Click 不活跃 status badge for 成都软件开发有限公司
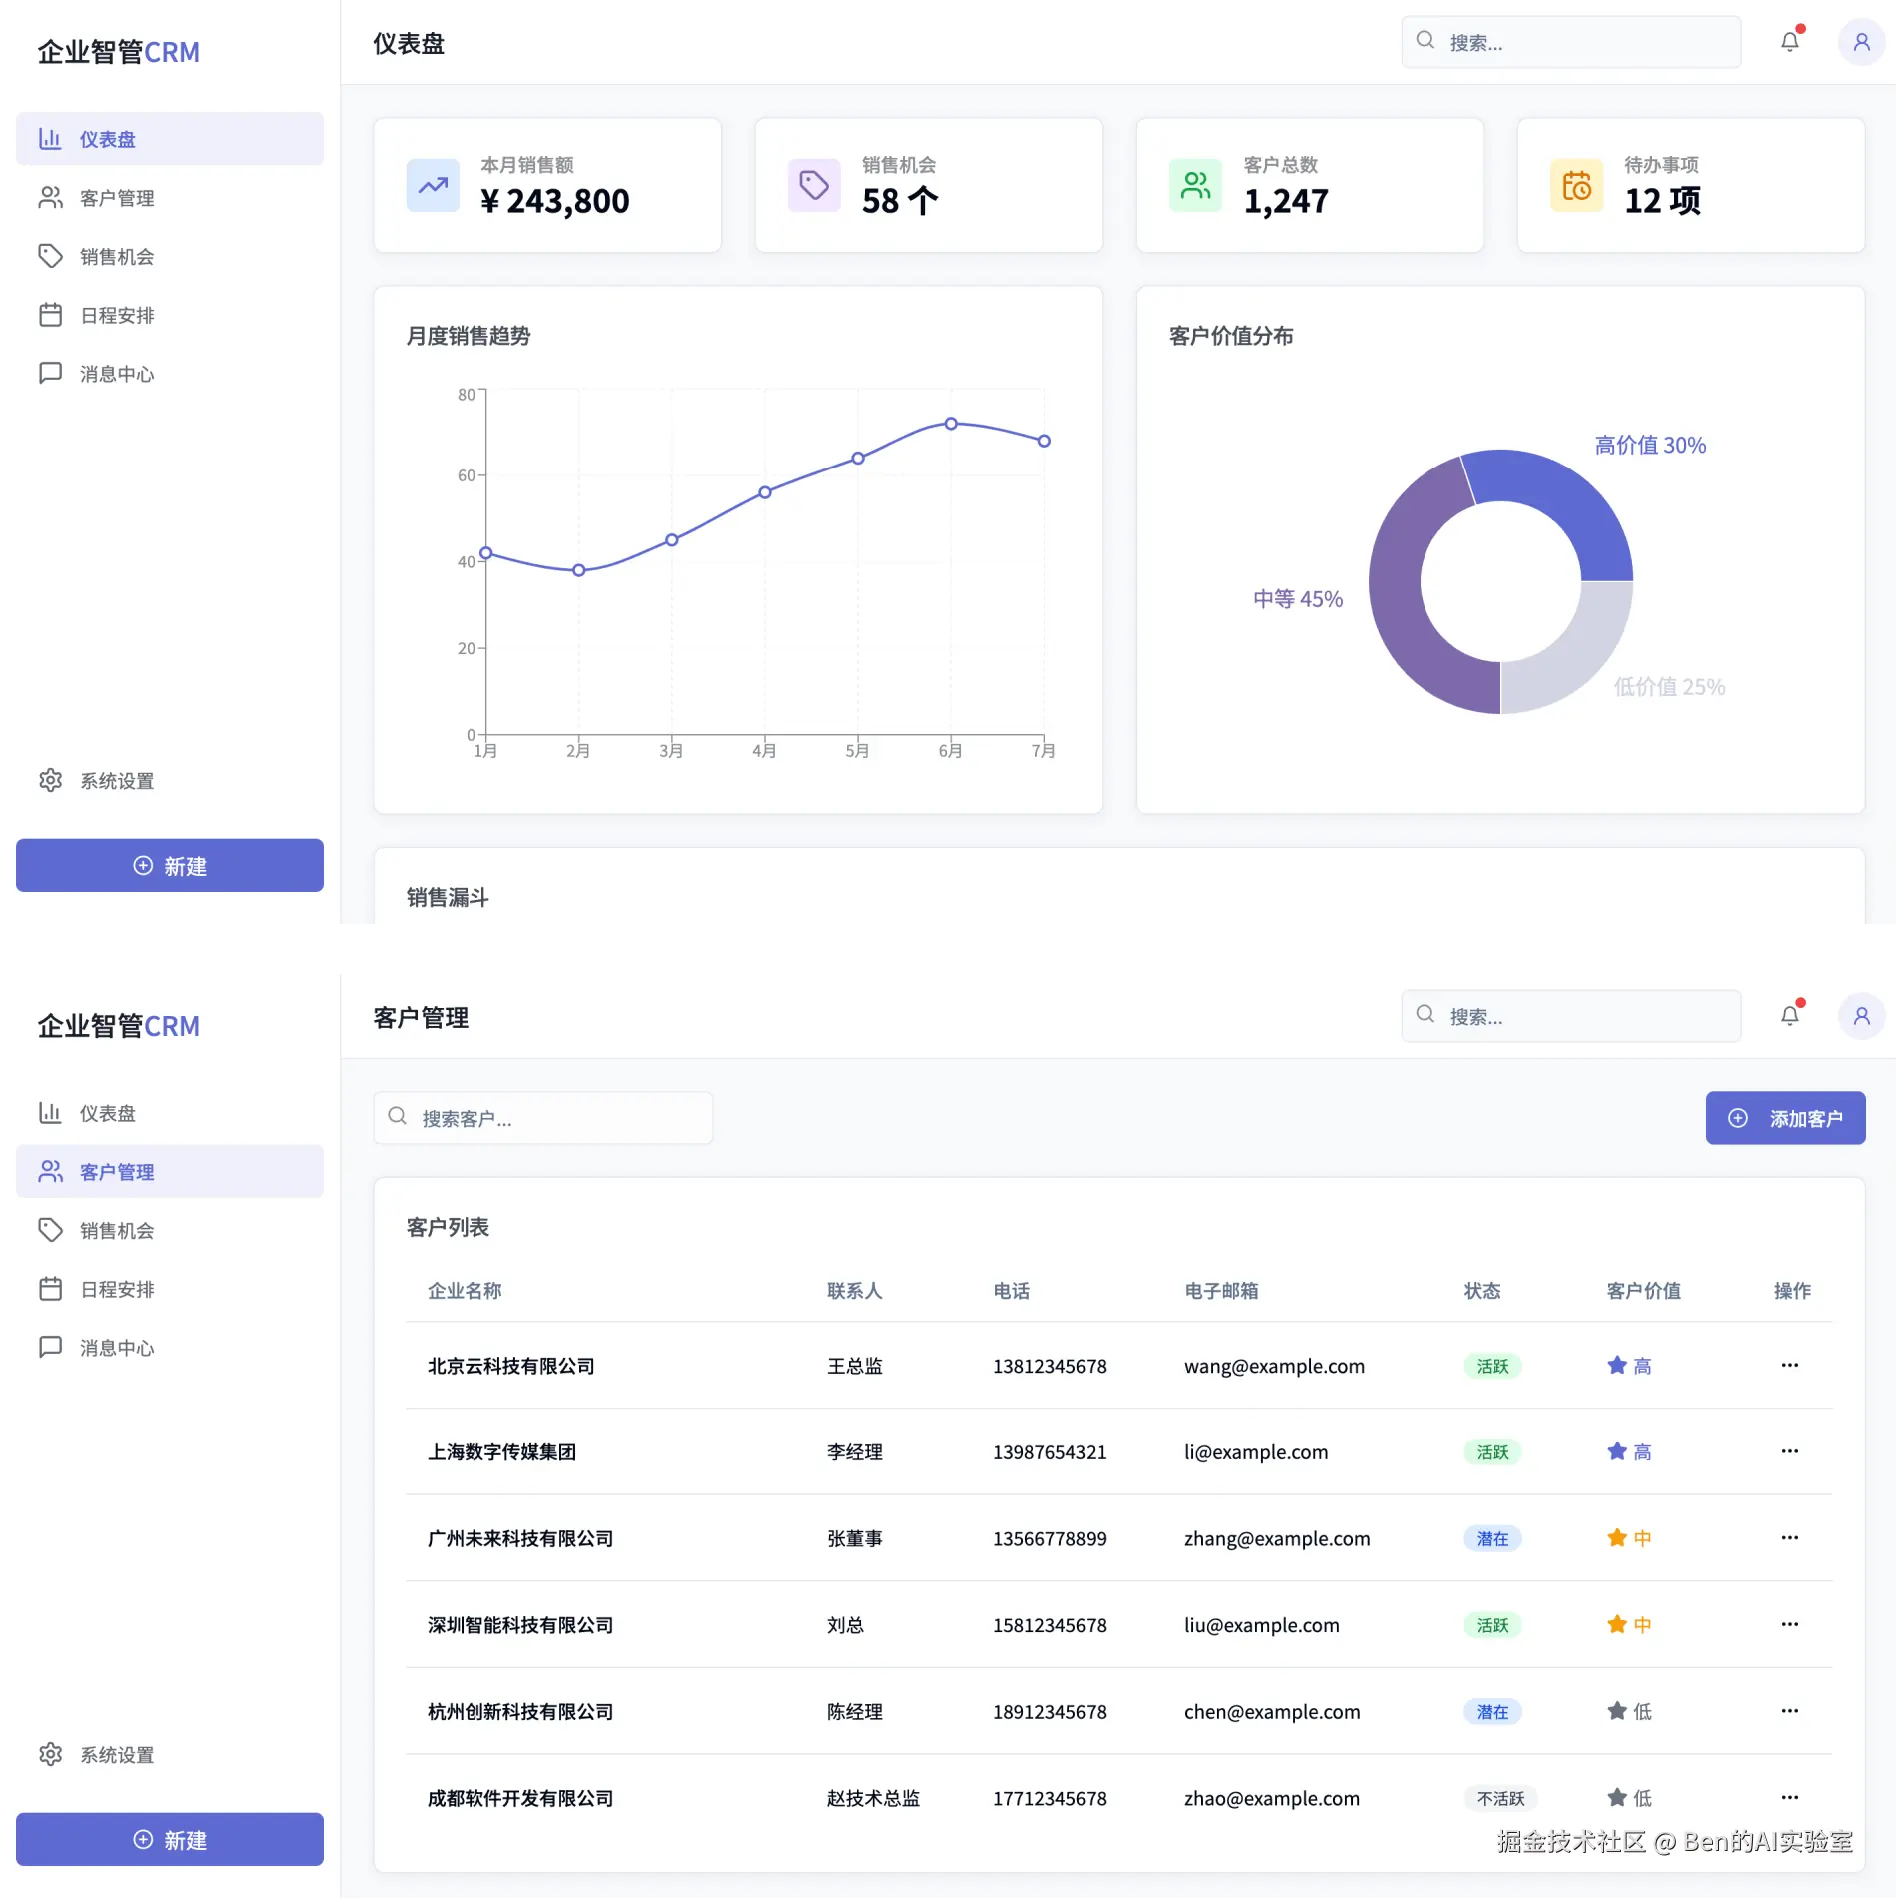Screen dimensions: 1898x1900 [x=1500, y=1798]
